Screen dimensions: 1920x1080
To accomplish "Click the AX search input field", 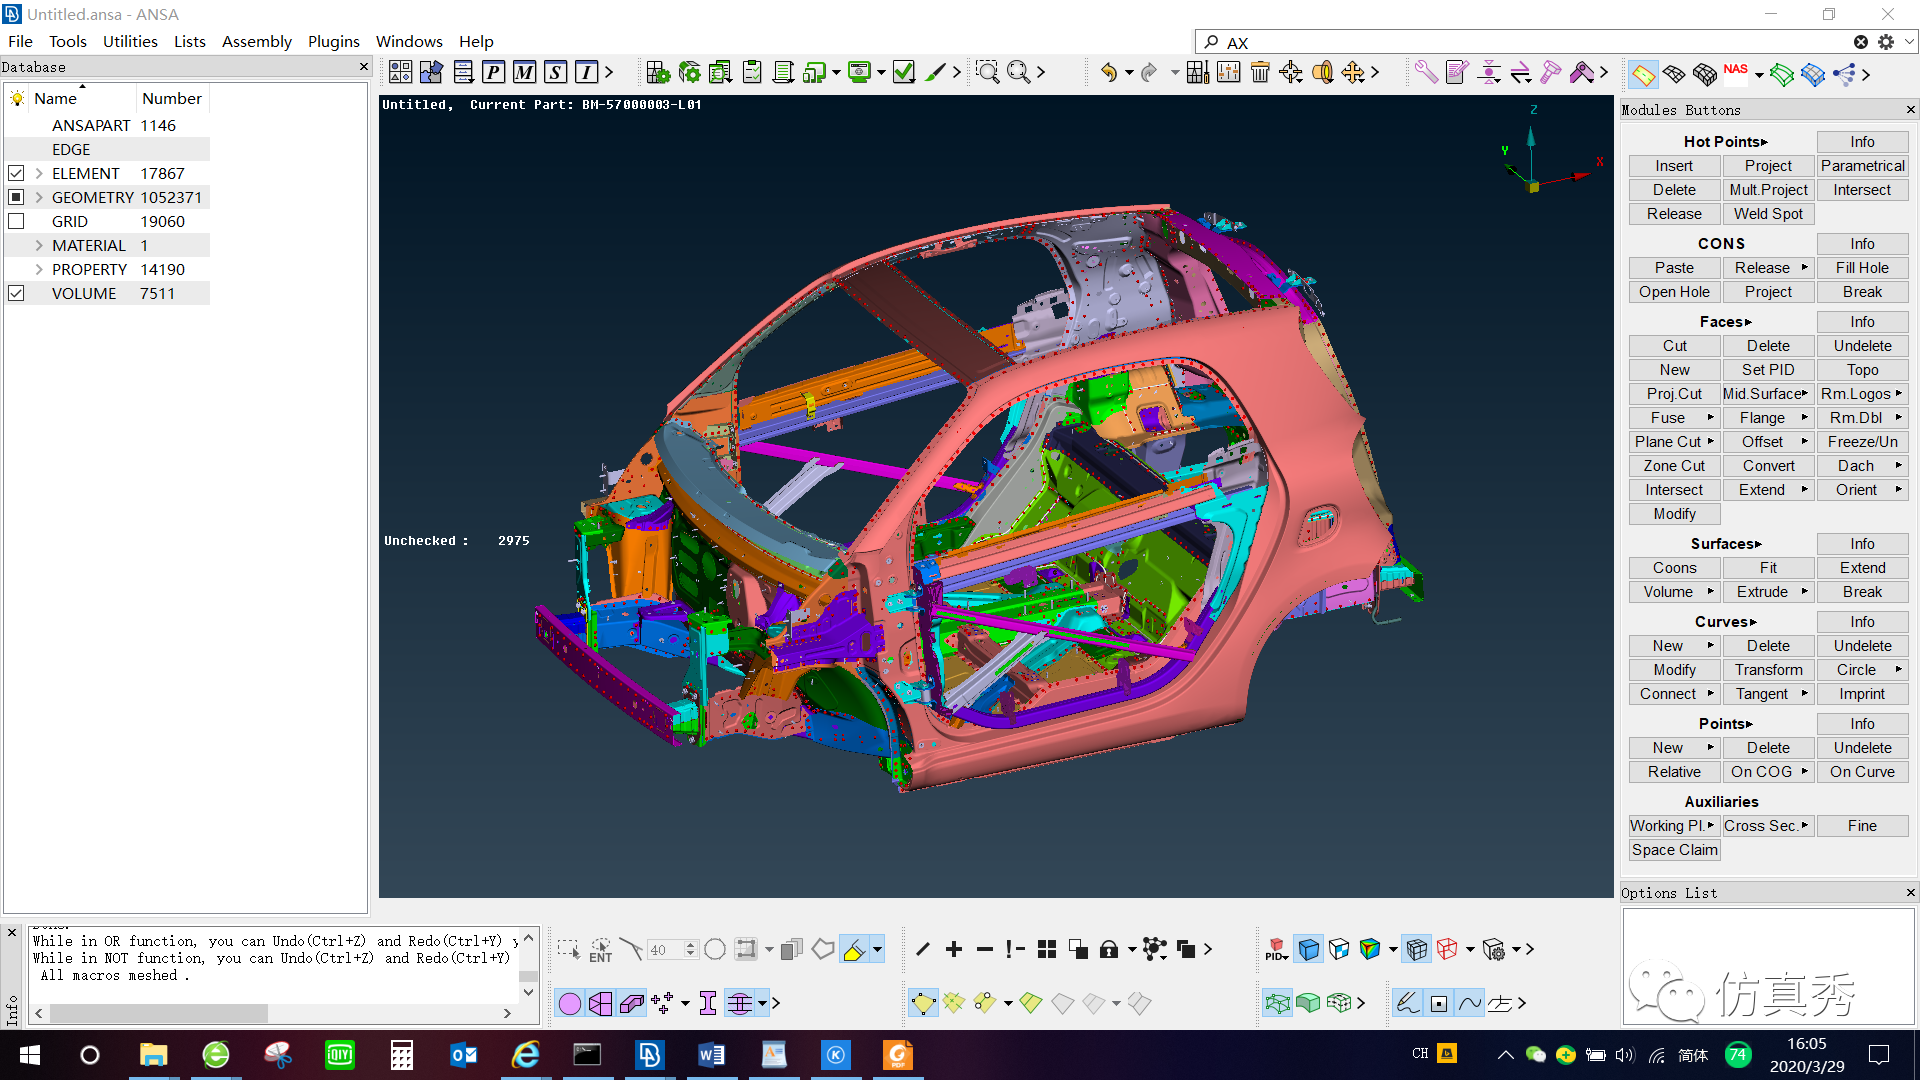I will tap(1530, 42).
